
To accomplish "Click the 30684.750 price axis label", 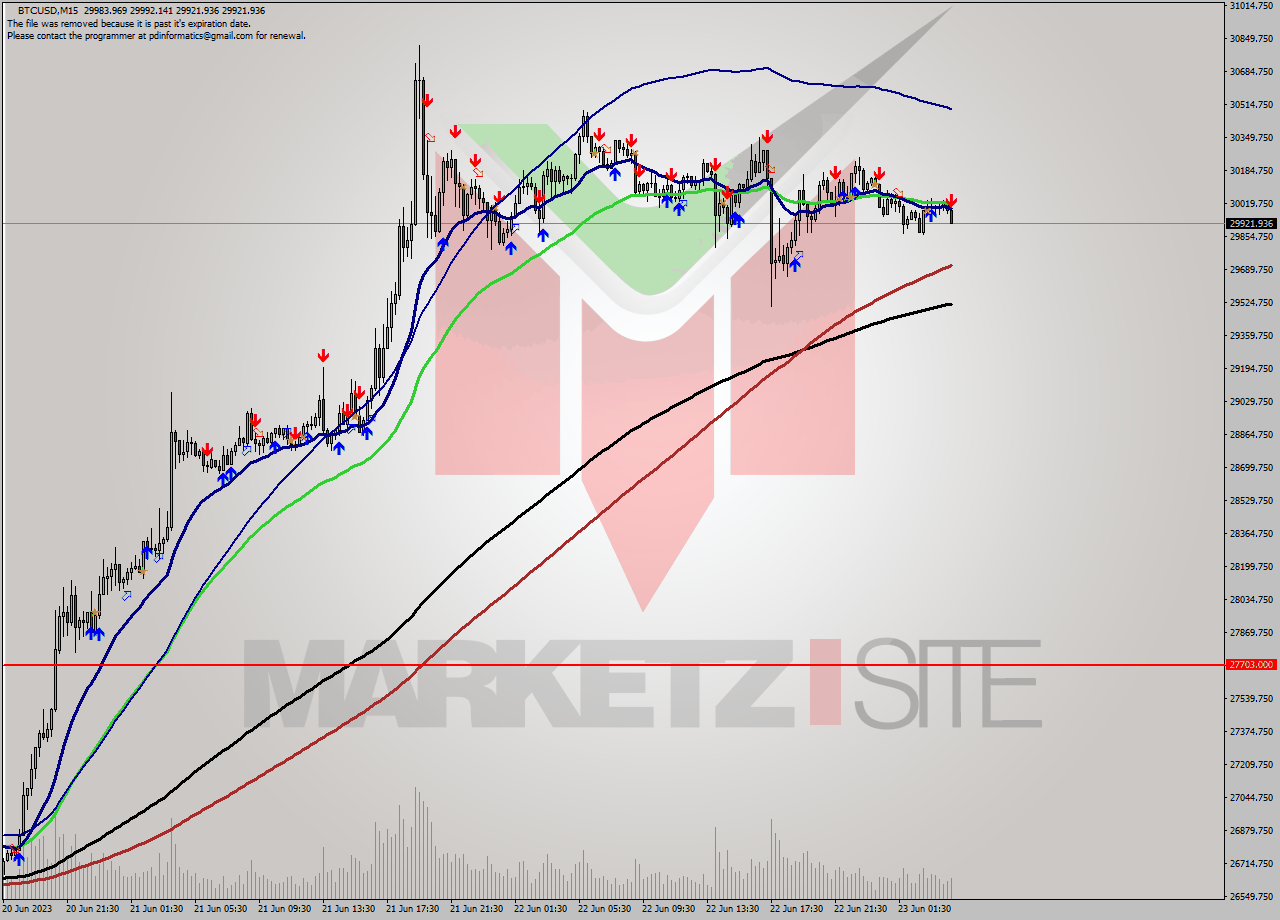I will coord(1251,72).
